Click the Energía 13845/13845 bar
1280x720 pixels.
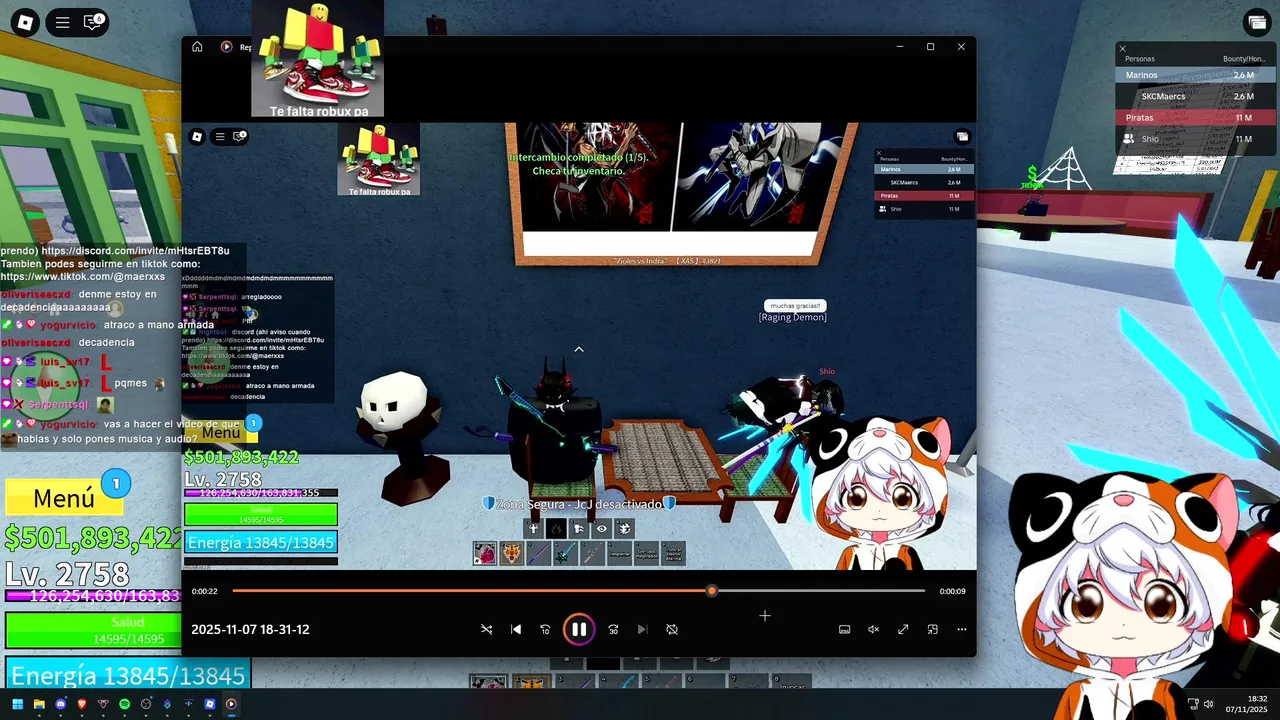click(x=128, y=676)
